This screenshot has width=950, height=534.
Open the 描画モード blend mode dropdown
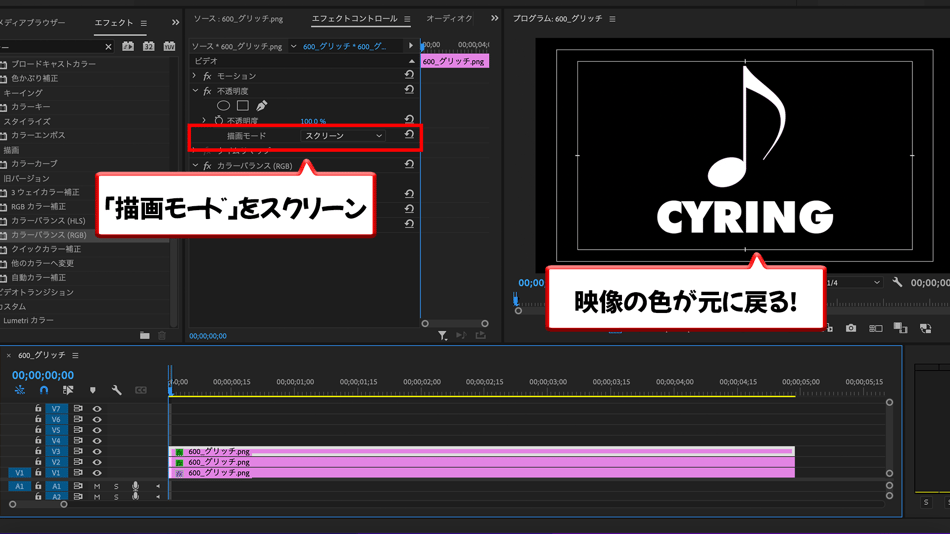tap(343, 136)
